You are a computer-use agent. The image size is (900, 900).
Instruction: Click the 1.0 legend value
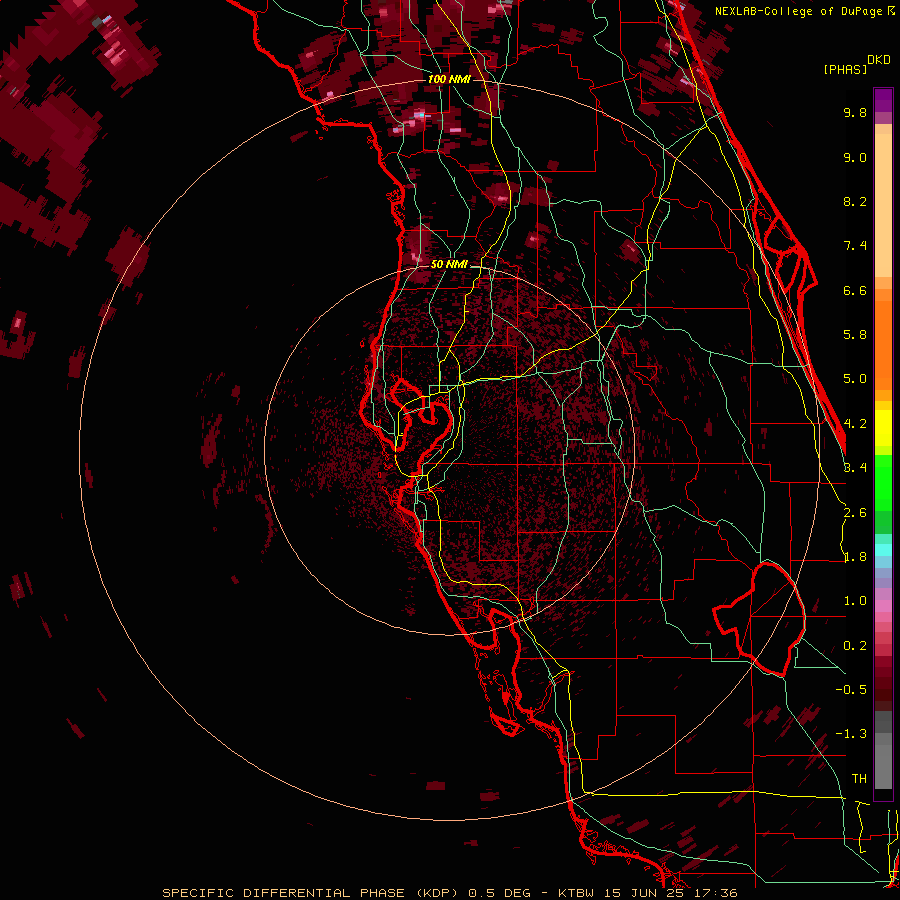coord(855,601)
